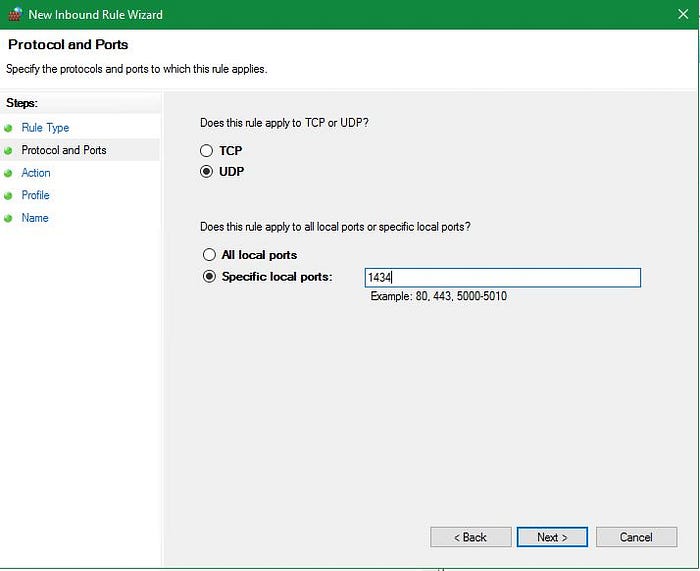700x571 pixels.
Task: Open the Rule Type step
Action: [x=45, y=128]
